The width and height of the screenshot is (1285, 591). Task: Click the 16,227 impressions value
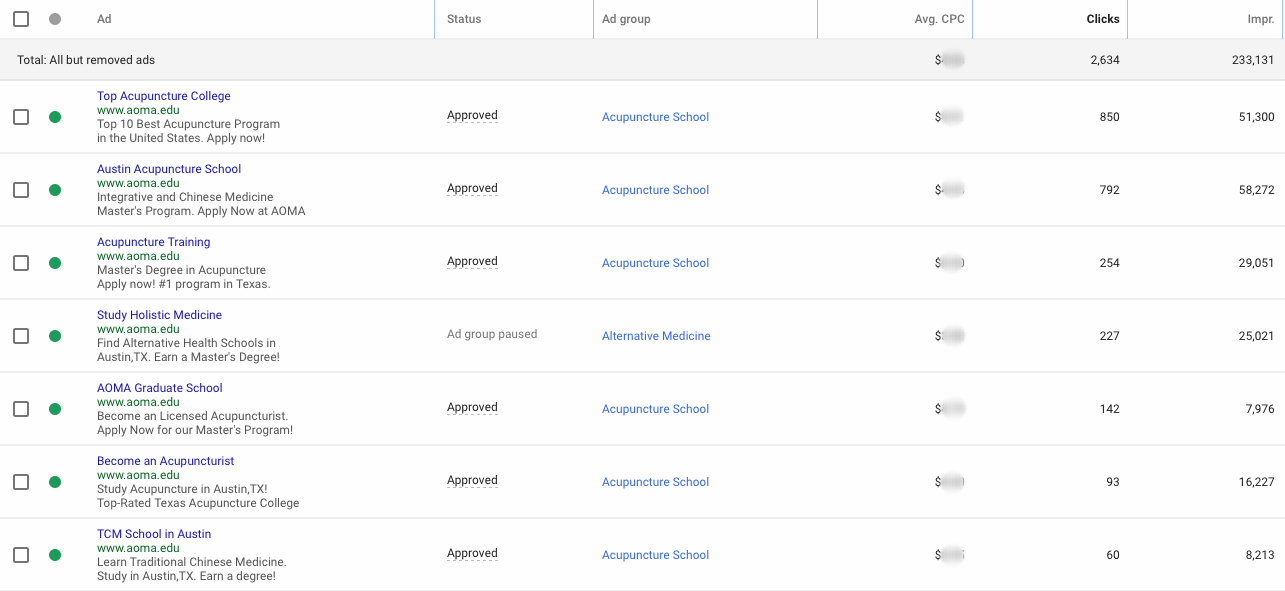tap(1256, 482)
